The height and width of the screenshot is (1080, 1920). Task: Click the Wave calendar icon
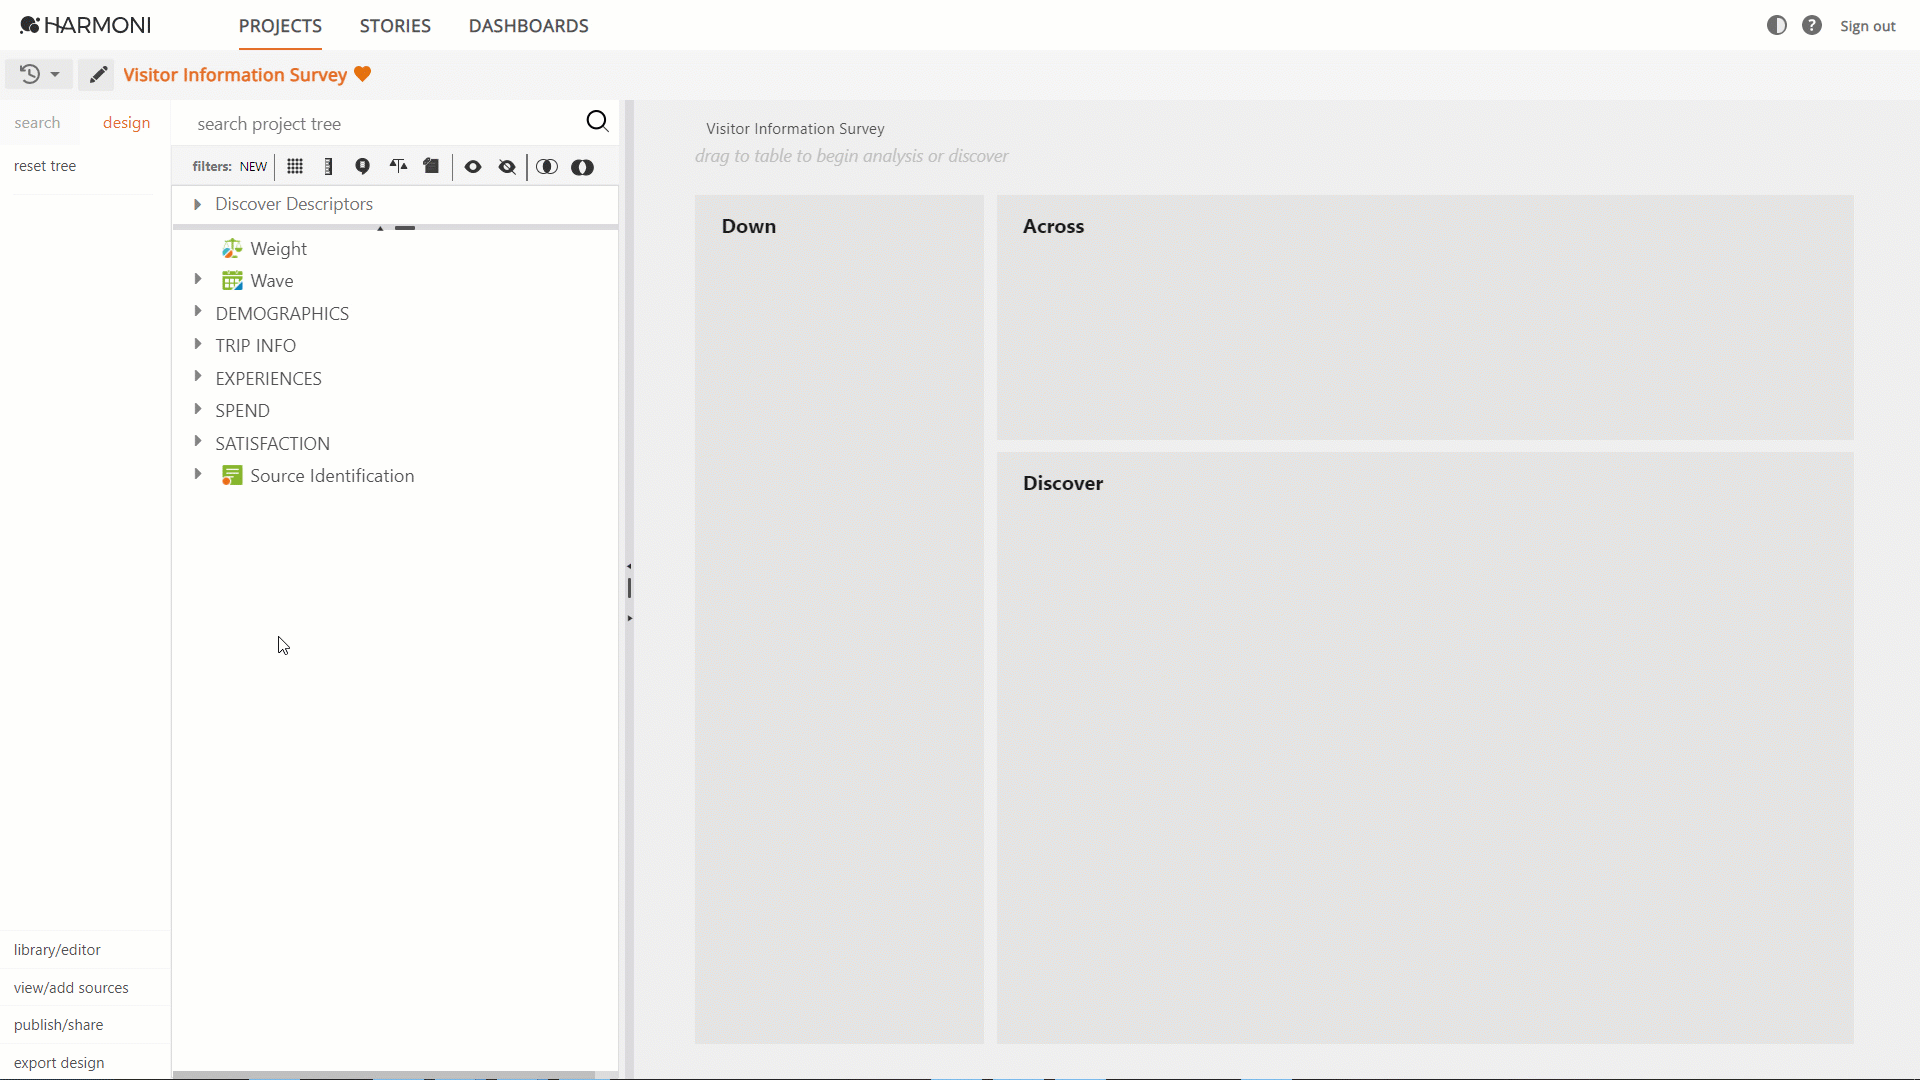(x=232, y=280)
